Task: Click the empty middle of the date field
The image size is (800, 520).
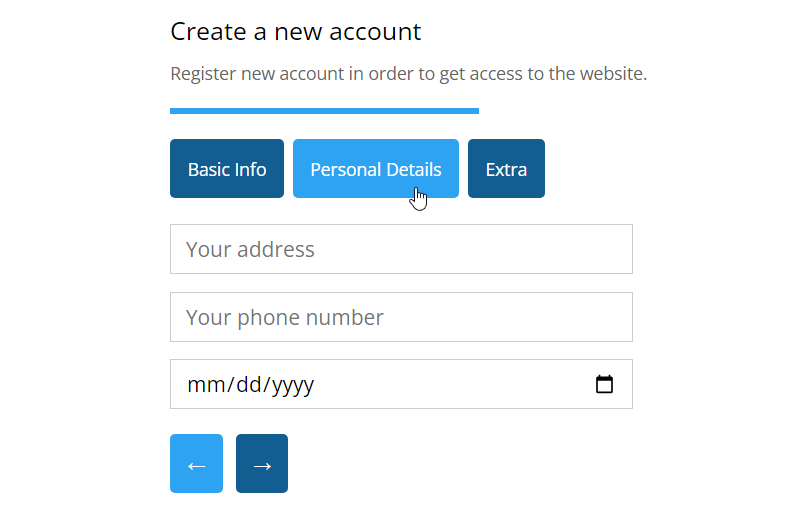Action: point(450,385)
